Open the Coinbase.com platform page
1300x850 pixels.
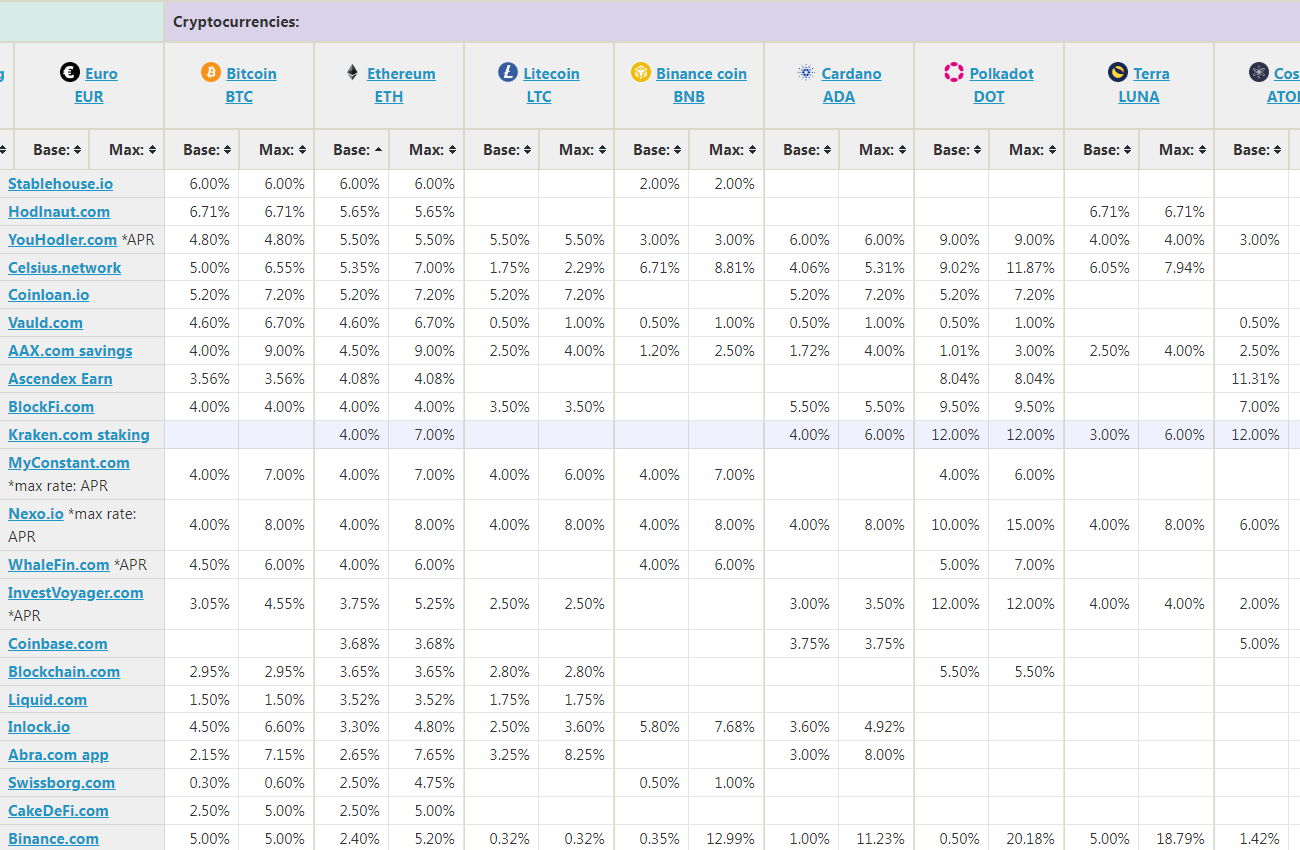point(57,643)
